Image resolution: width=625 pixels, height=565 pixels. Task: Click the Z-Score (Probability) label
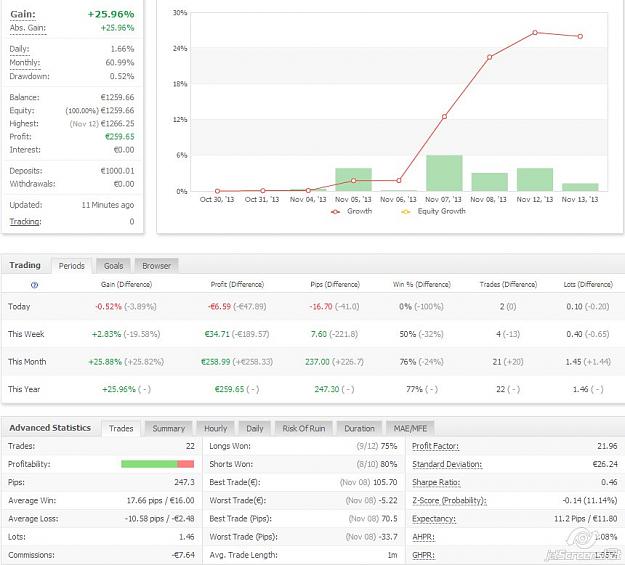point(449,501)
